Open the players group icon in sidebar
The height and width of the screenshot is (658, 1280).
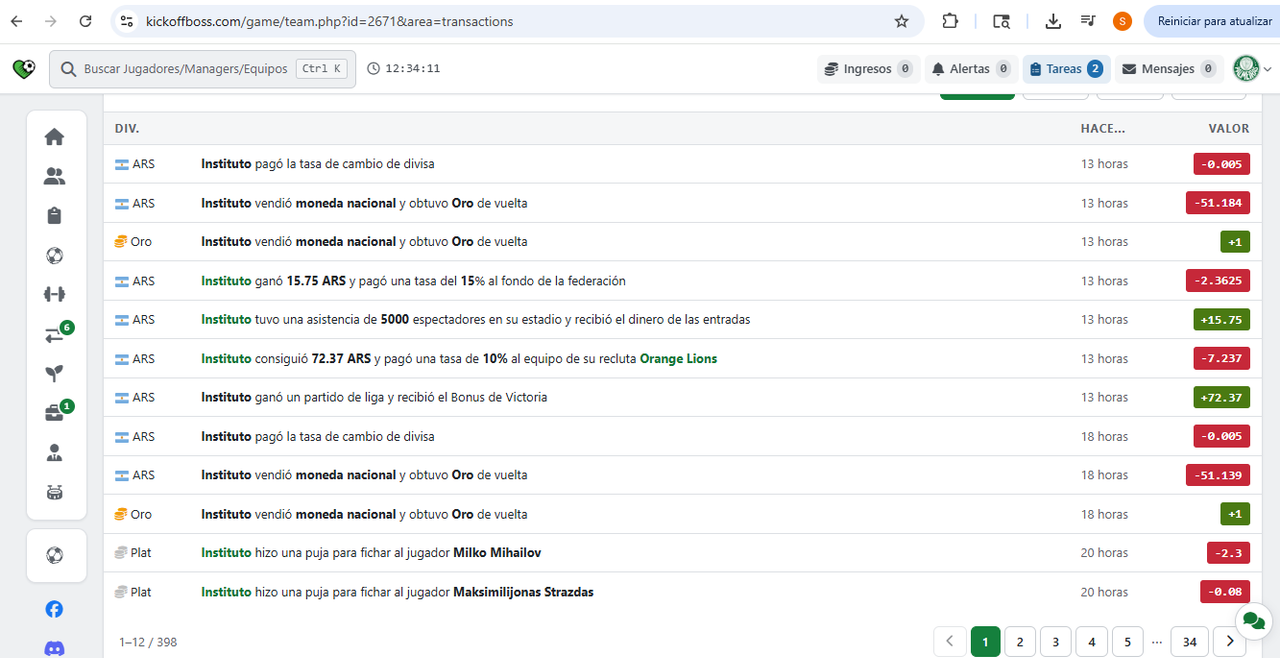pyautogui.click(x=54, y=176)
